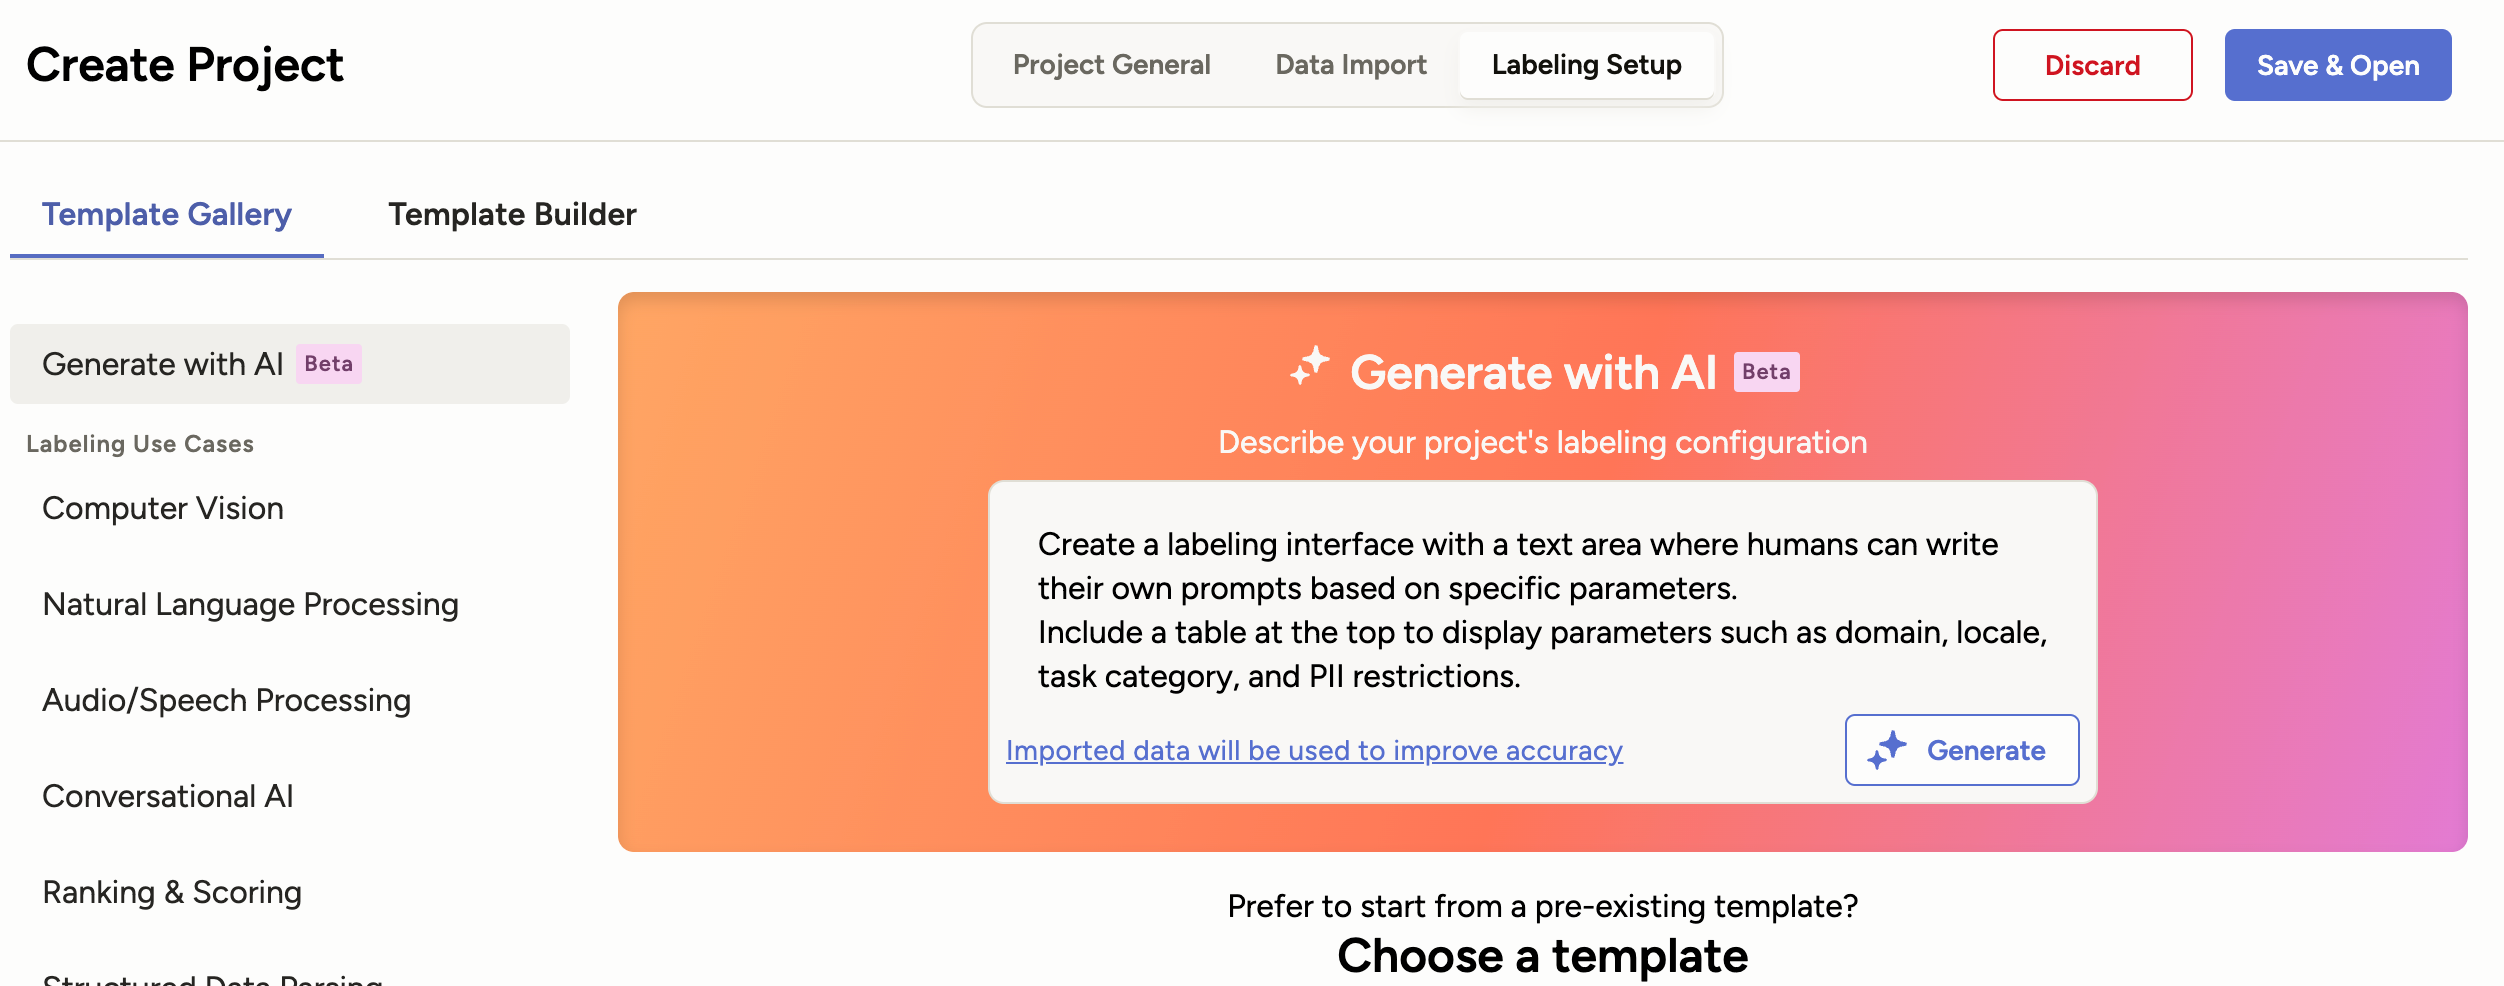Switch to the Project General tab
The image size is (2504, 986).
(1111, 64)
